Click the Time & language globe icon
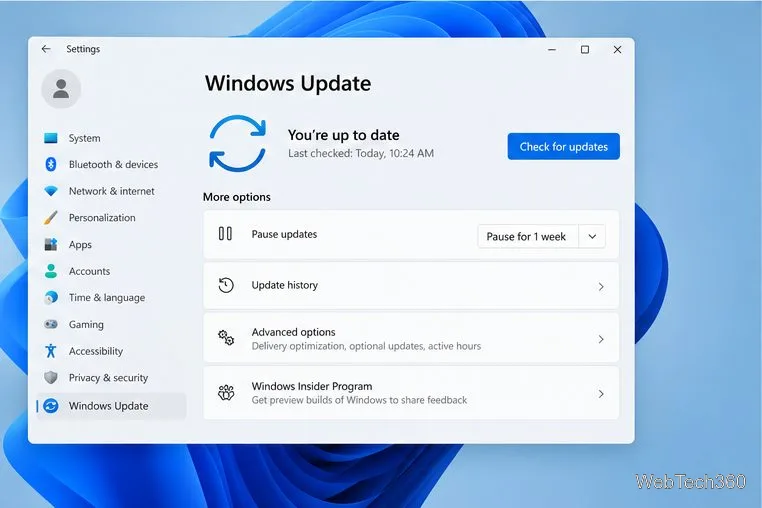The height and width of the screenshot is (508, 762). 51,298
